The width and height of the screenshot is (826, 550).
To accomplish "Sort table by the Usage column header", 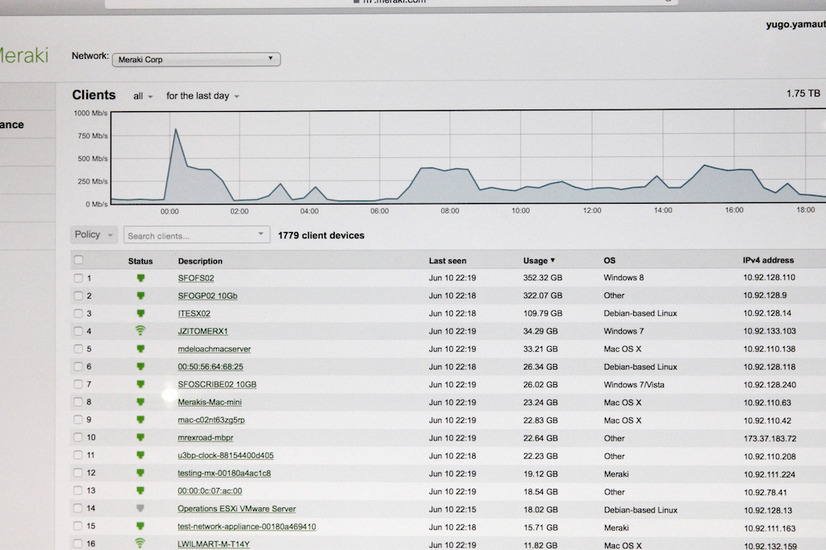I will (x=538, y=260).
